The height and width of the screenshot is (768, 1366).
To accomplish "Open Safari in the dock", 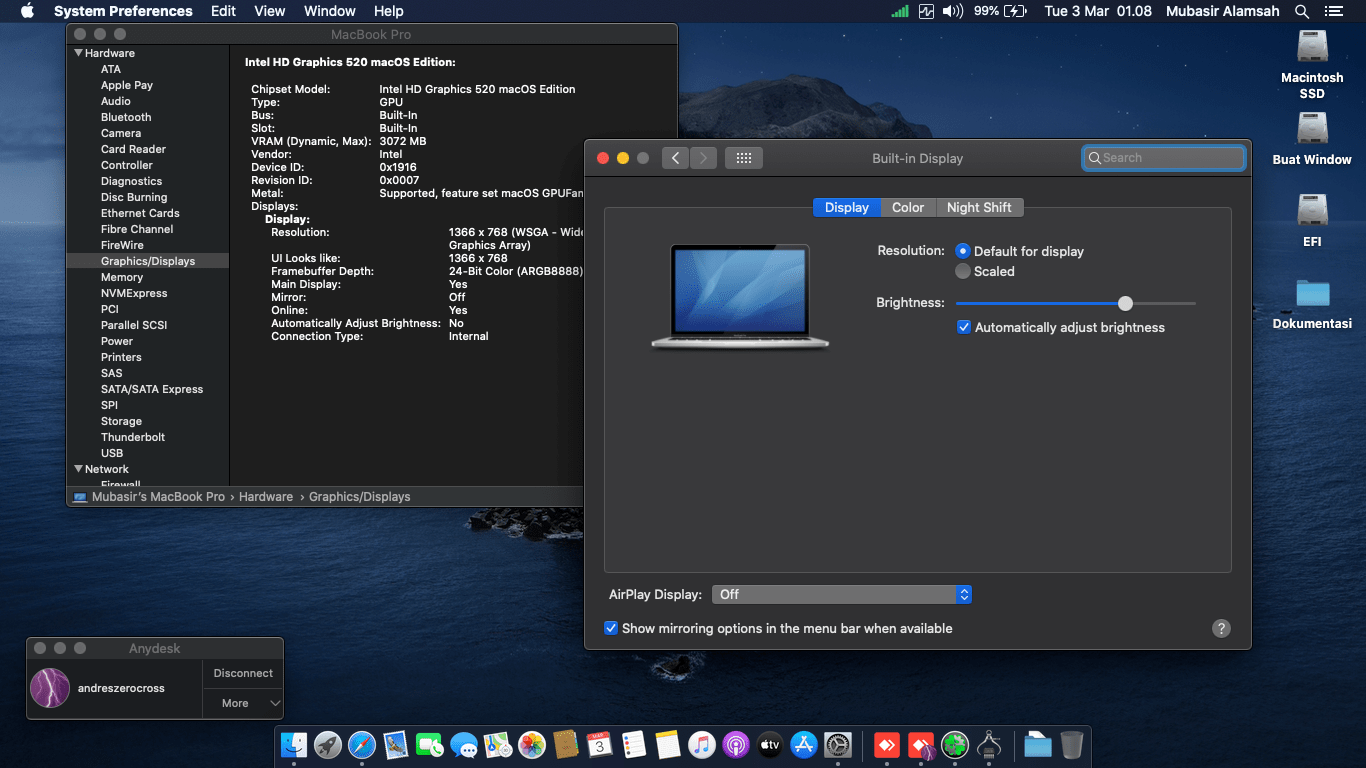I will (362, 745).
